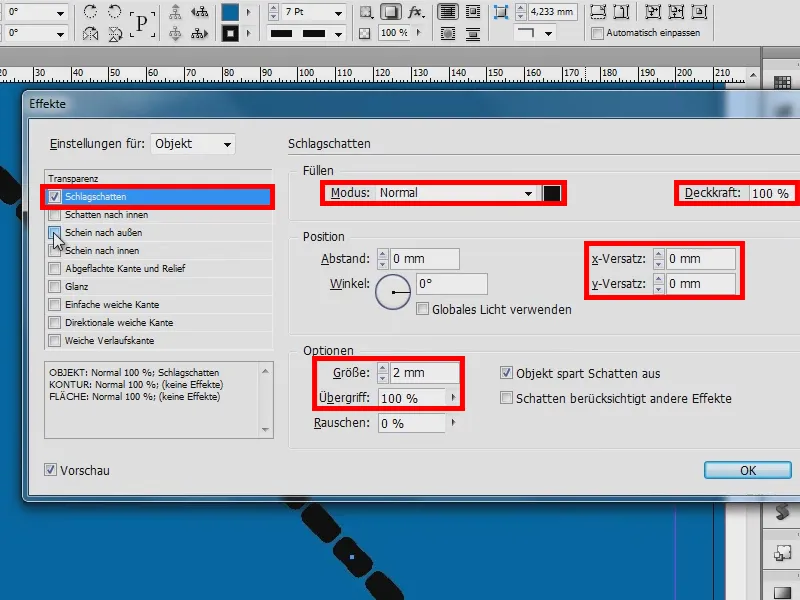Choose the jump object text wrap icon
The width and height of the screenshot is (800, 600).
(x=473, y=34)
